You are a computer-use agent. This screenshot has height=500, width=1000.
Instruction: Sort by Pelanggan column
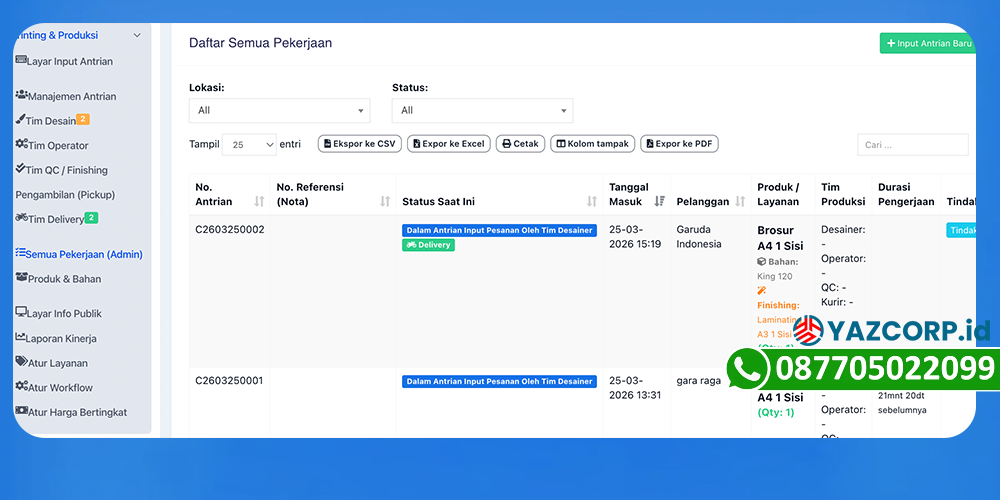point(710,195)
